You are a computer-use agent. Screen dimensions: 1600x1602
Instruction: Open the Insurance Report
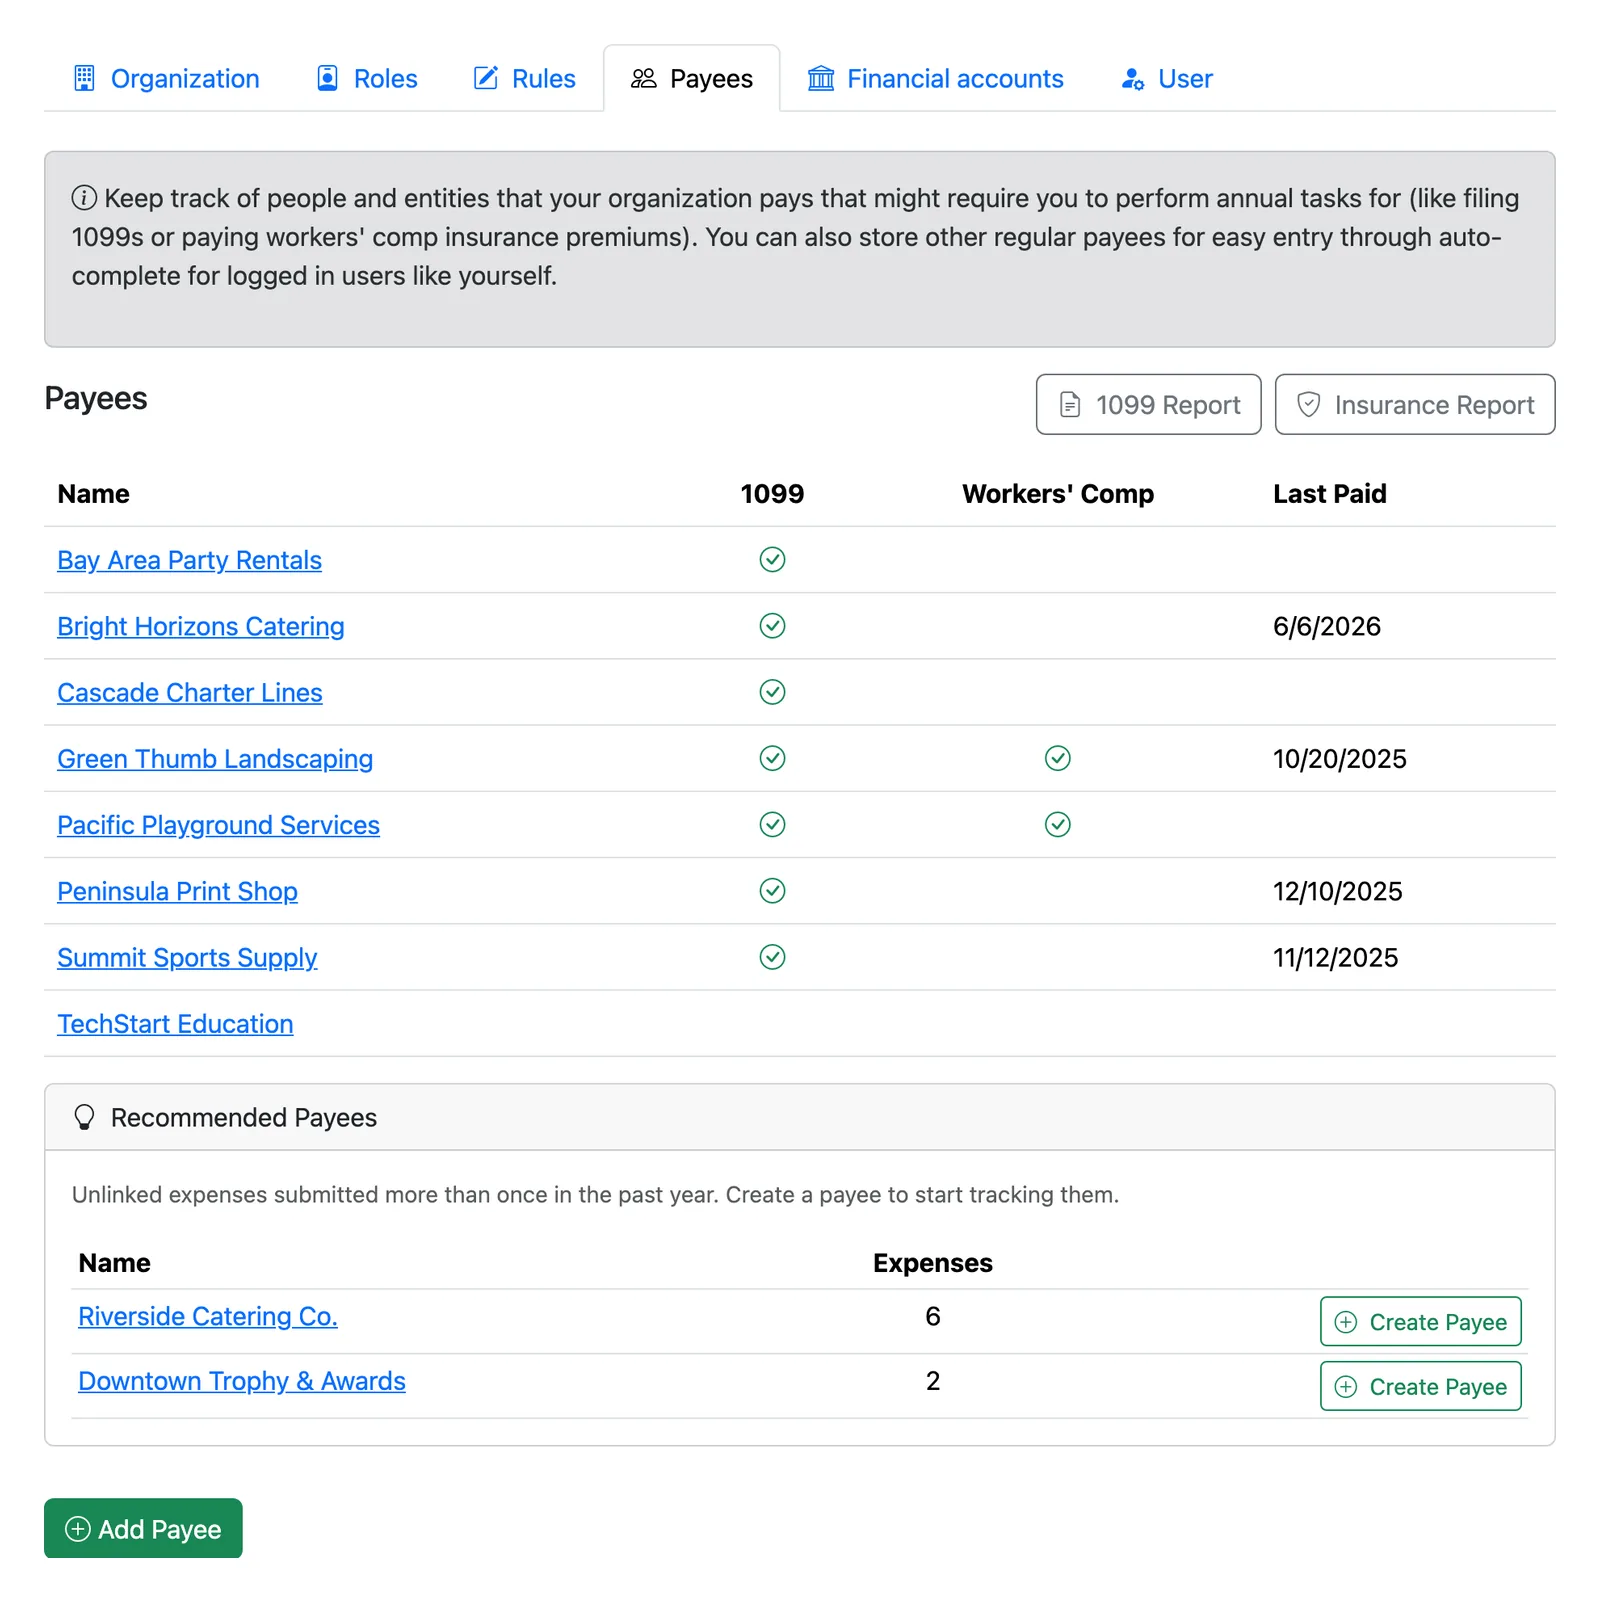tap(1415, 404)
